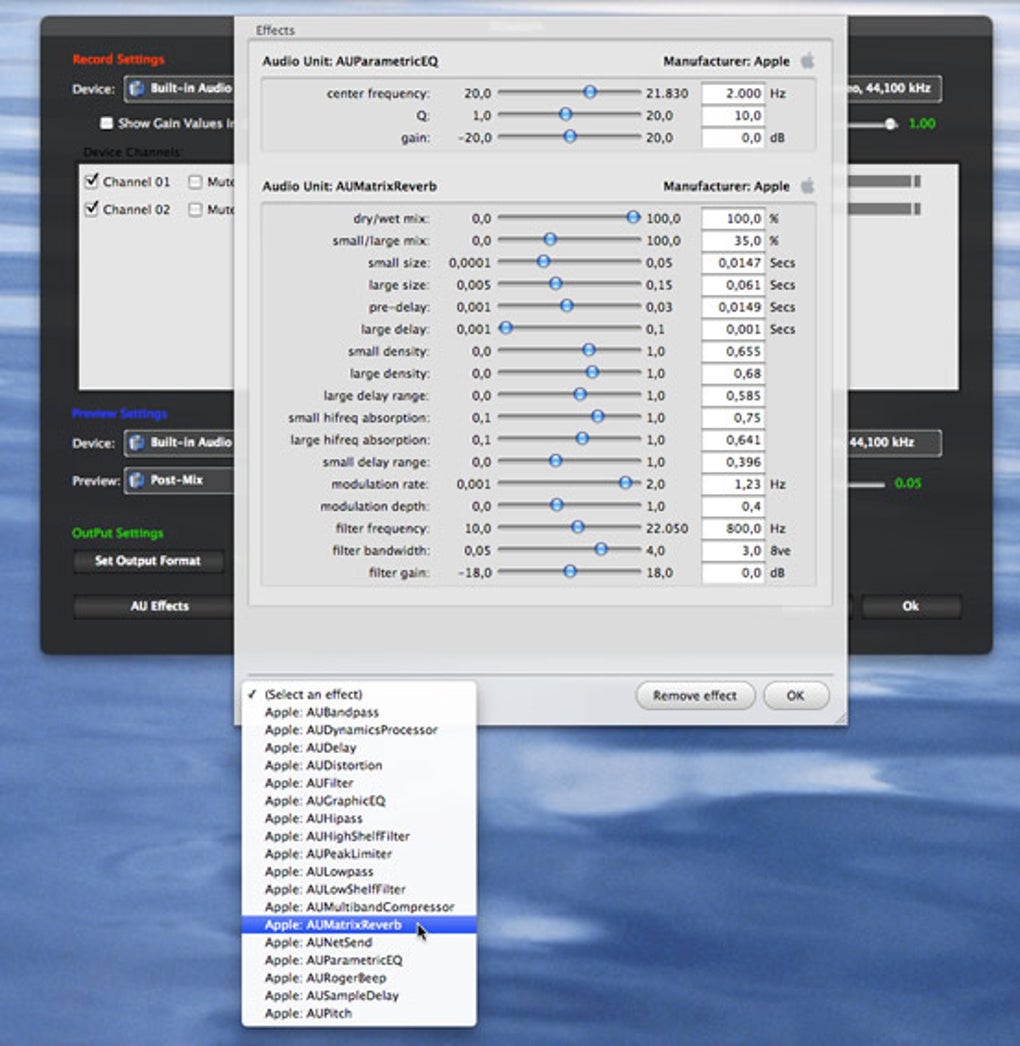The height and width of the screenshot is (1046, 1020).
Task: Select Apple: AUBandpass from effect list
Action: tap(359, 712)
